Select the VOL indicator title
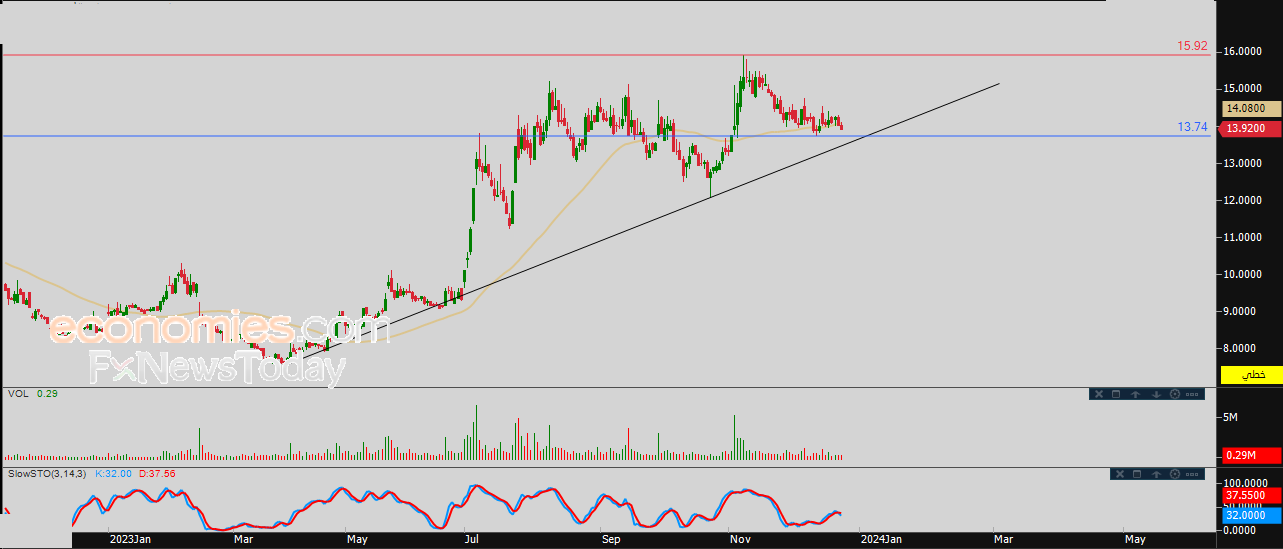The height and width of the screenshot is (549, 1283). coord(17,394)
